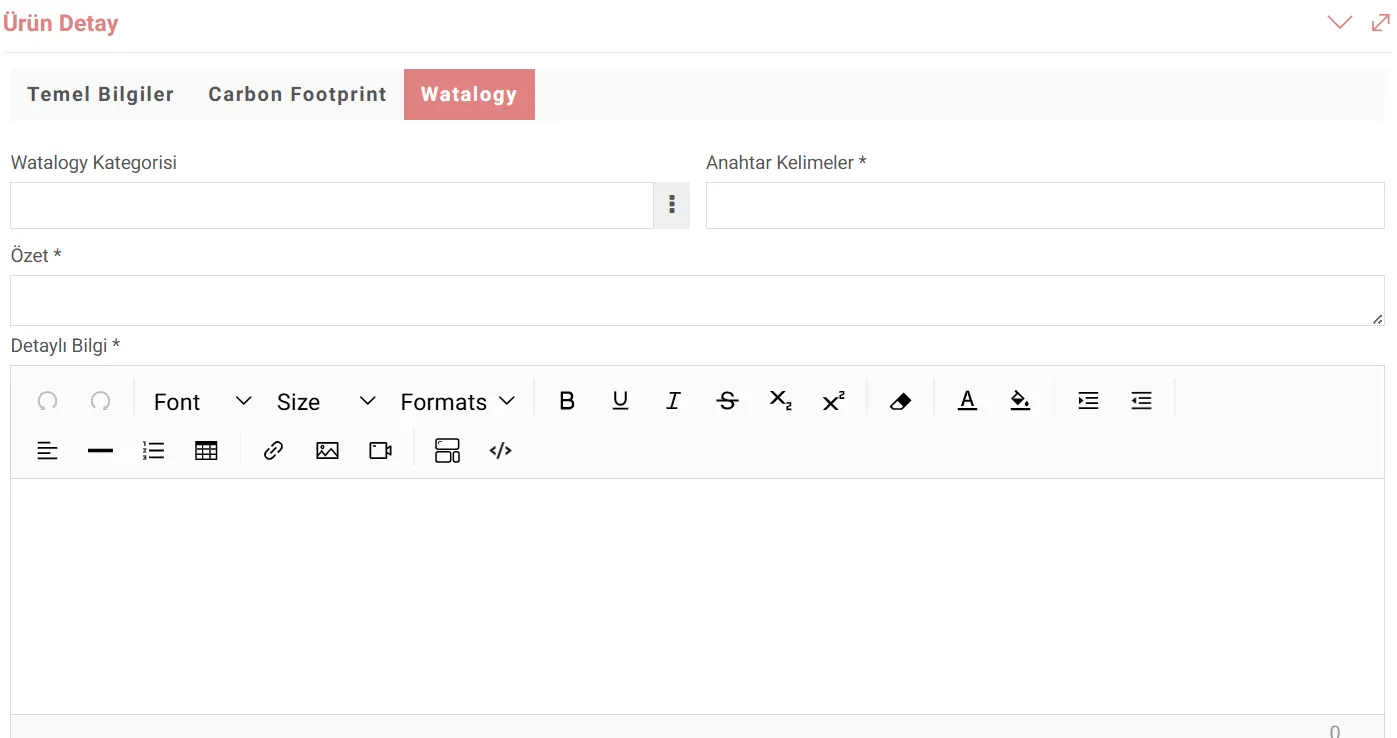Click the Anahtar Kelimeler input field

pos(1044,205)
